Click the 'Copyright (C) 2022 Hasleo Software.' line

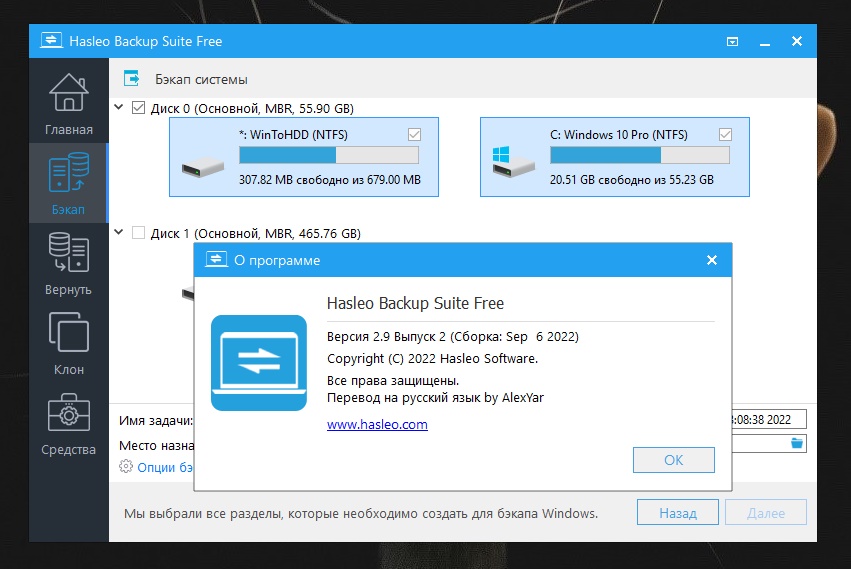(433, 358)
